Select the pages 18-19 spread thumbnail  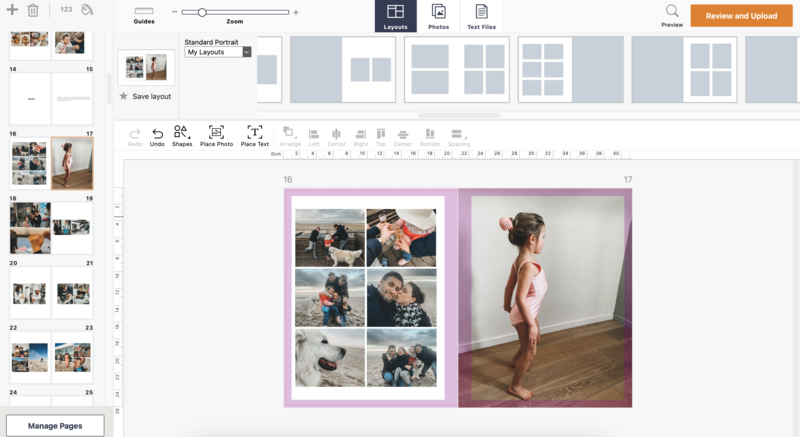[x=51, y=228]
